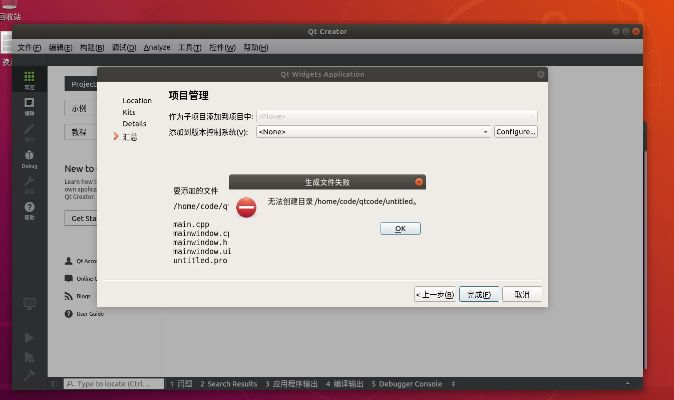Click the green Run arrow icon
Viewport: 674px width, 400px height.
29,338
